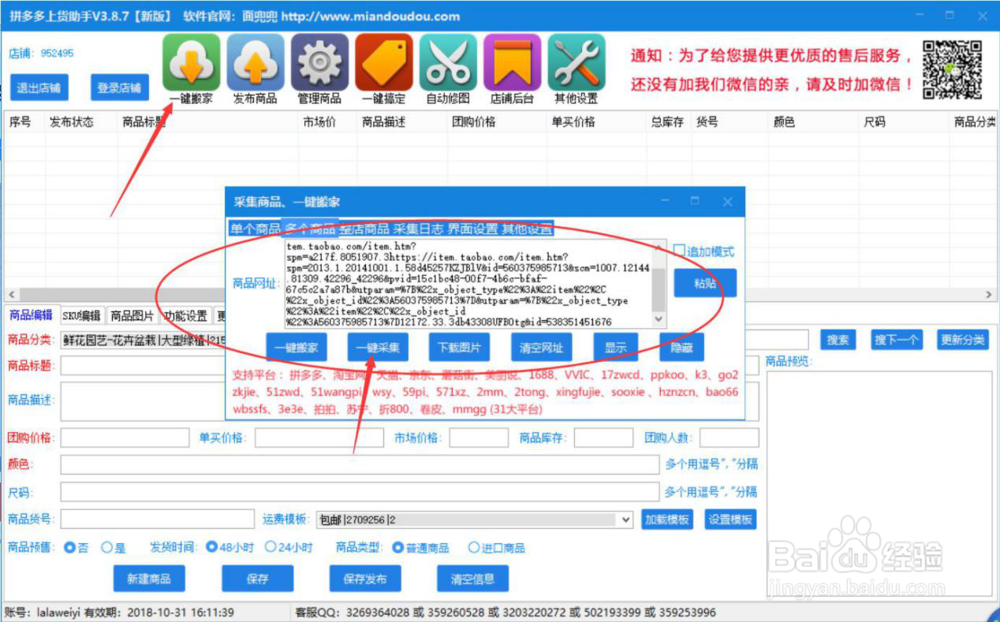This screenshot has width=1000, height=622.
Task: Click 粘贴 button
Action: click(705, 283)
